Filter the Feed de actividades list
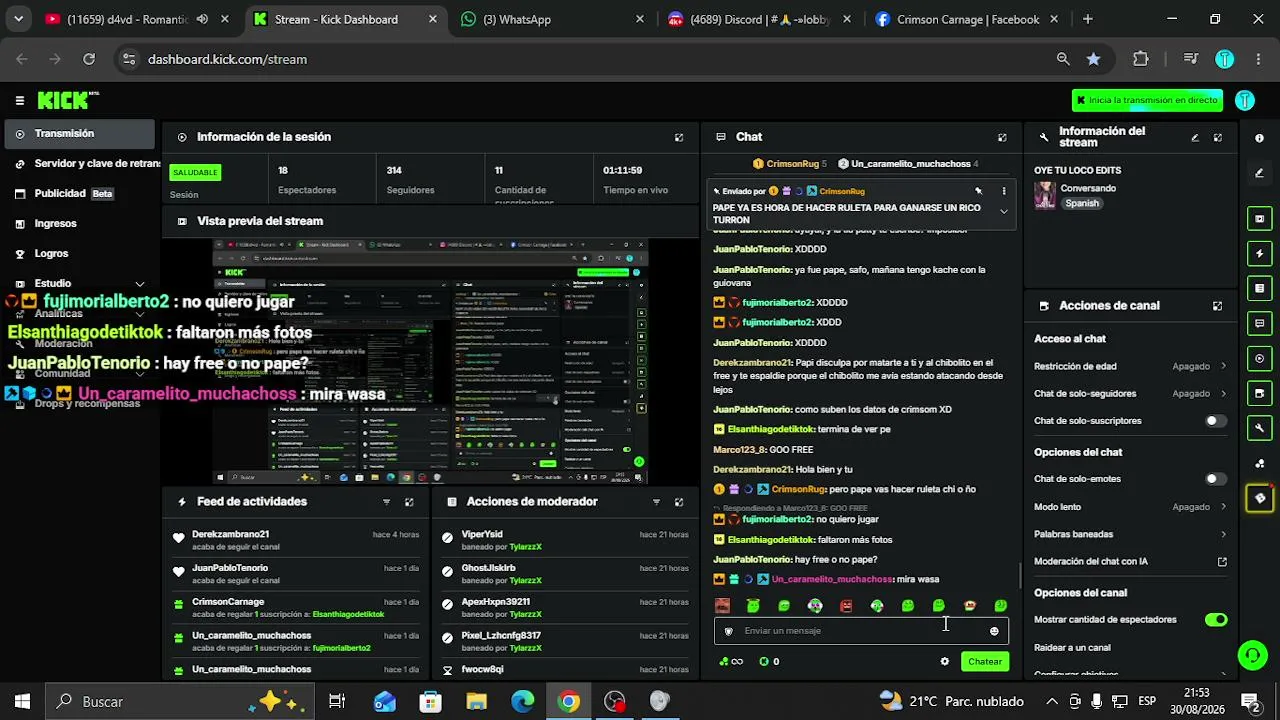This screenshot has height=720, width=1280. click(x=386, y=502)
